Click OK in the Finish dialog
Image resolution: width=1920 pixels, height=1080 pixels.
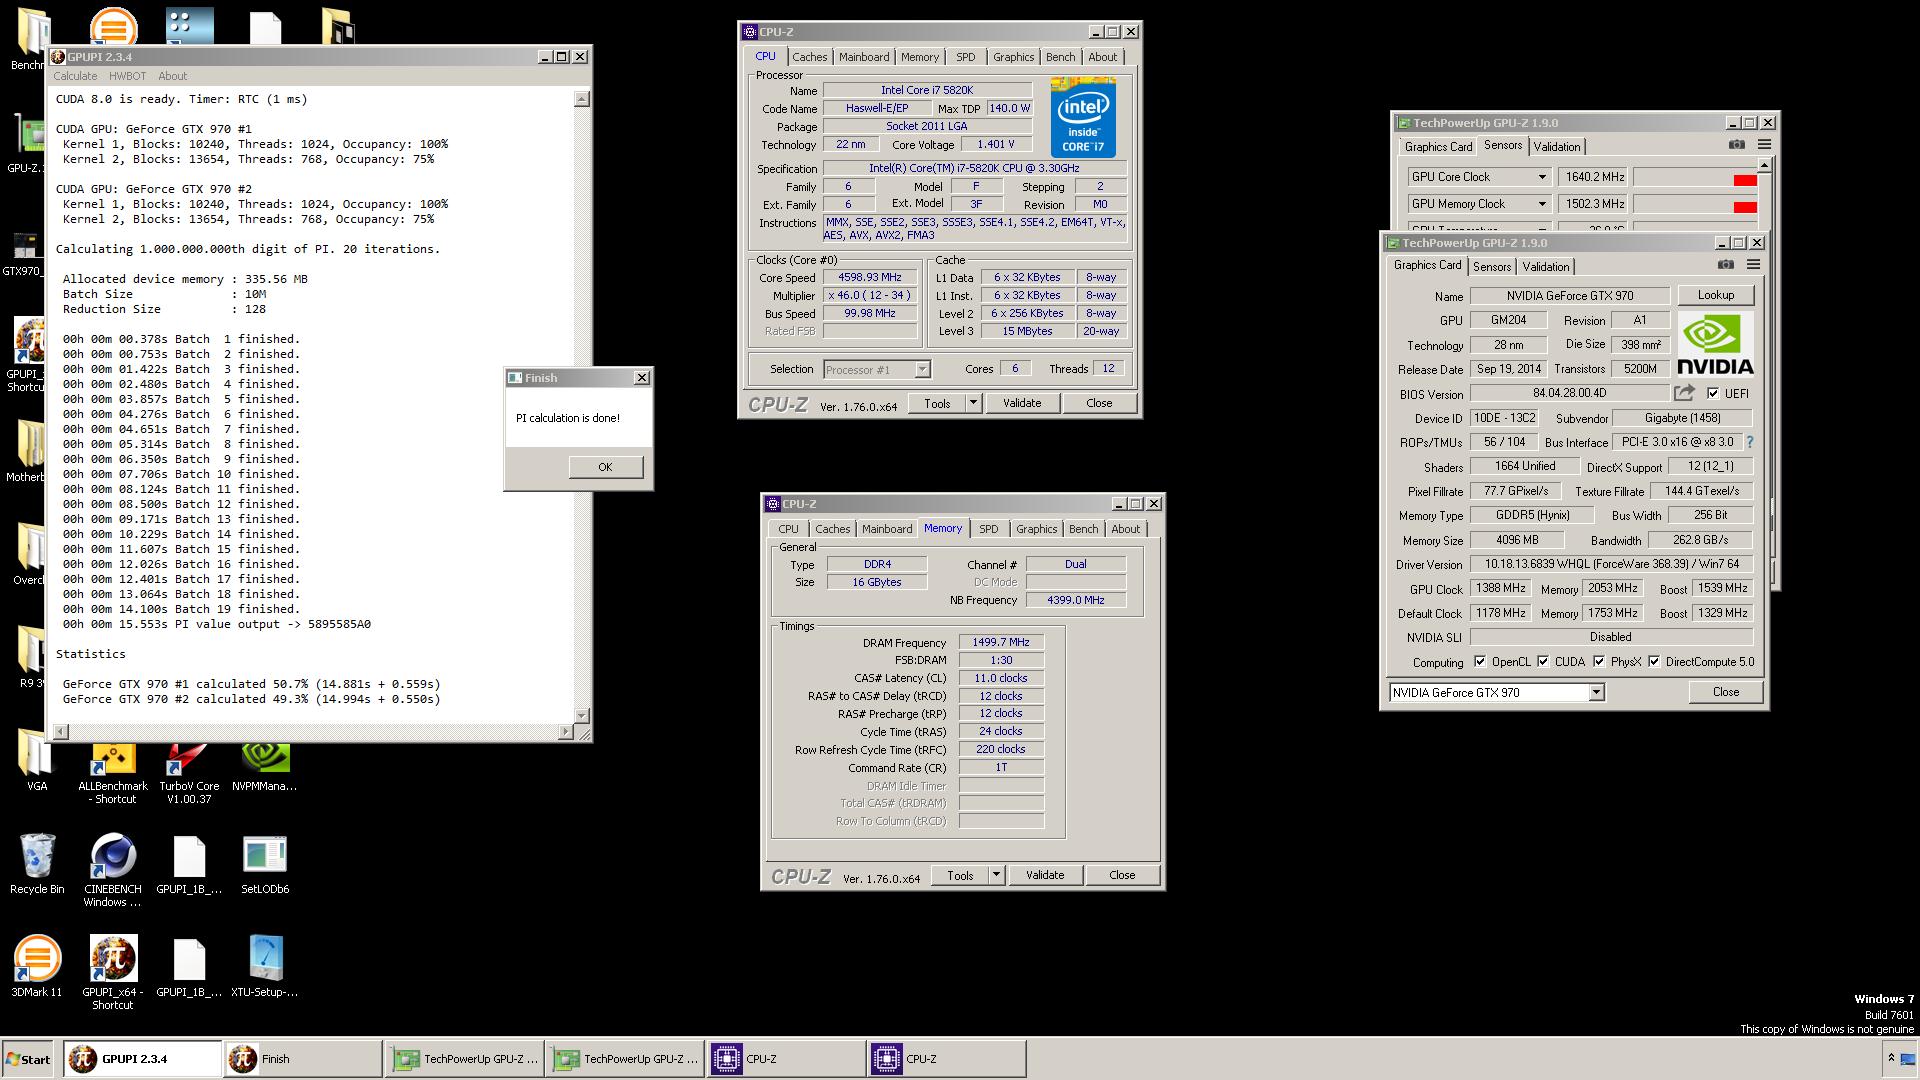pos(605,467)
